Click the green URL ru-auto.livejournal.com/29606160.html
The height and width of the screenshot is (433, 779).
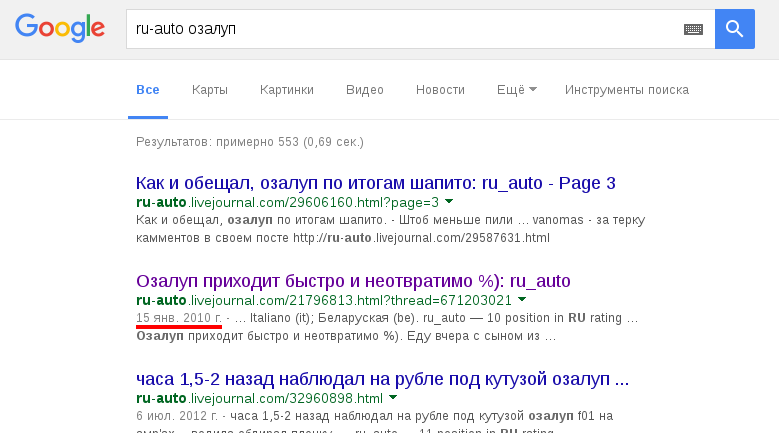[287, 203]
